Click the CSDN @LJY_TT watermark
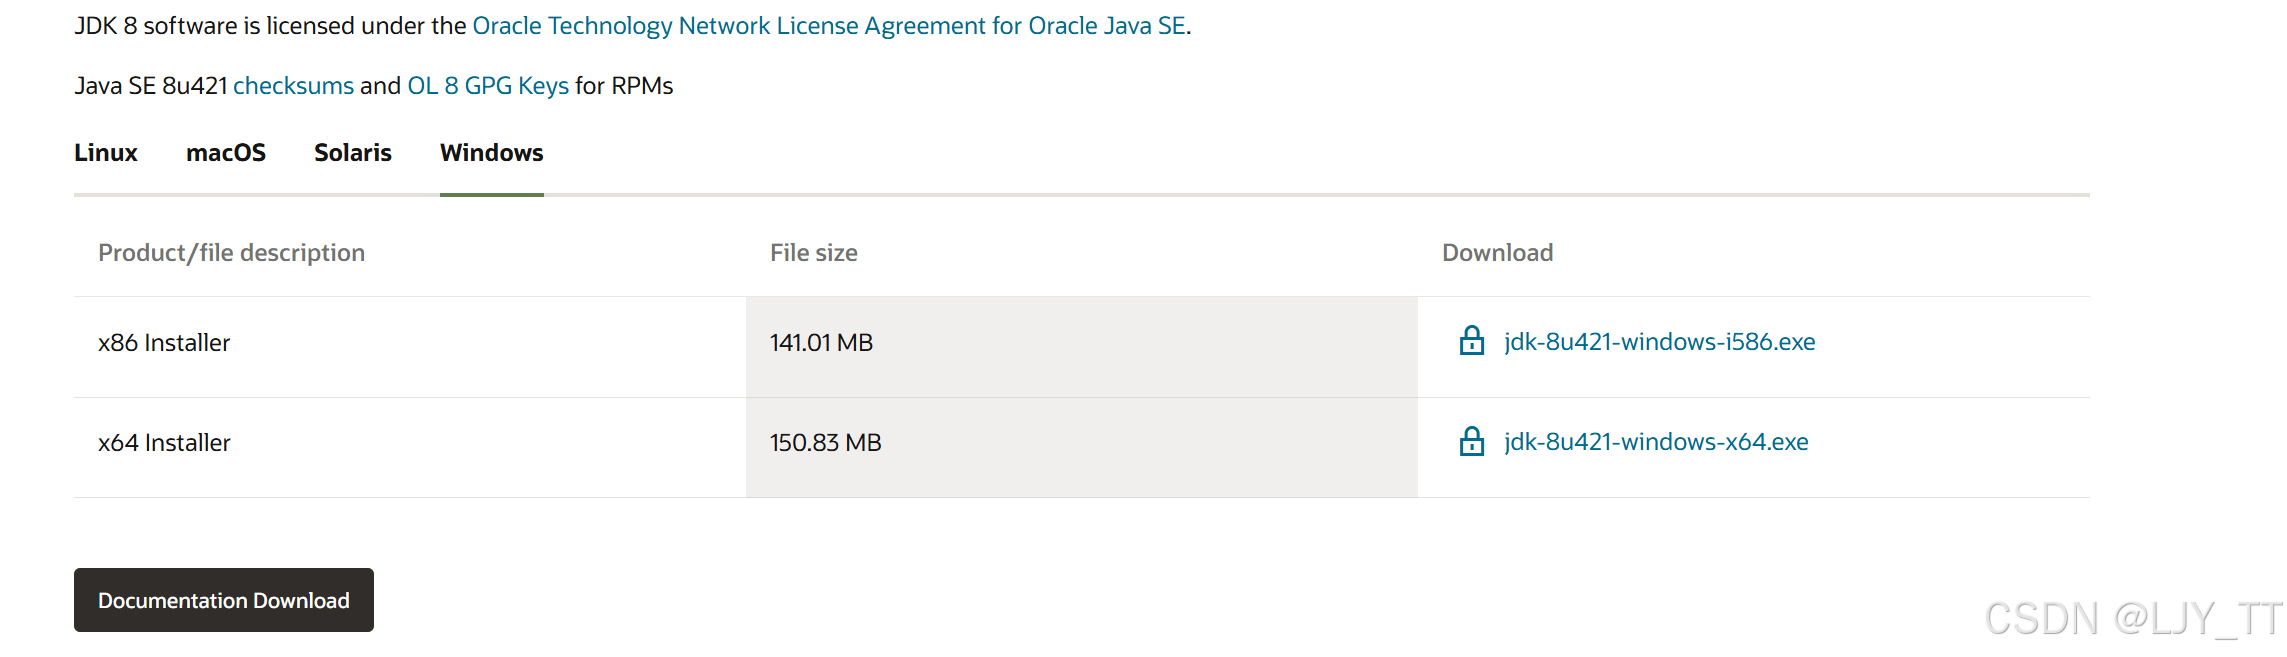Viewport: 2287px width, 657px height. (x=2132, y=619)
